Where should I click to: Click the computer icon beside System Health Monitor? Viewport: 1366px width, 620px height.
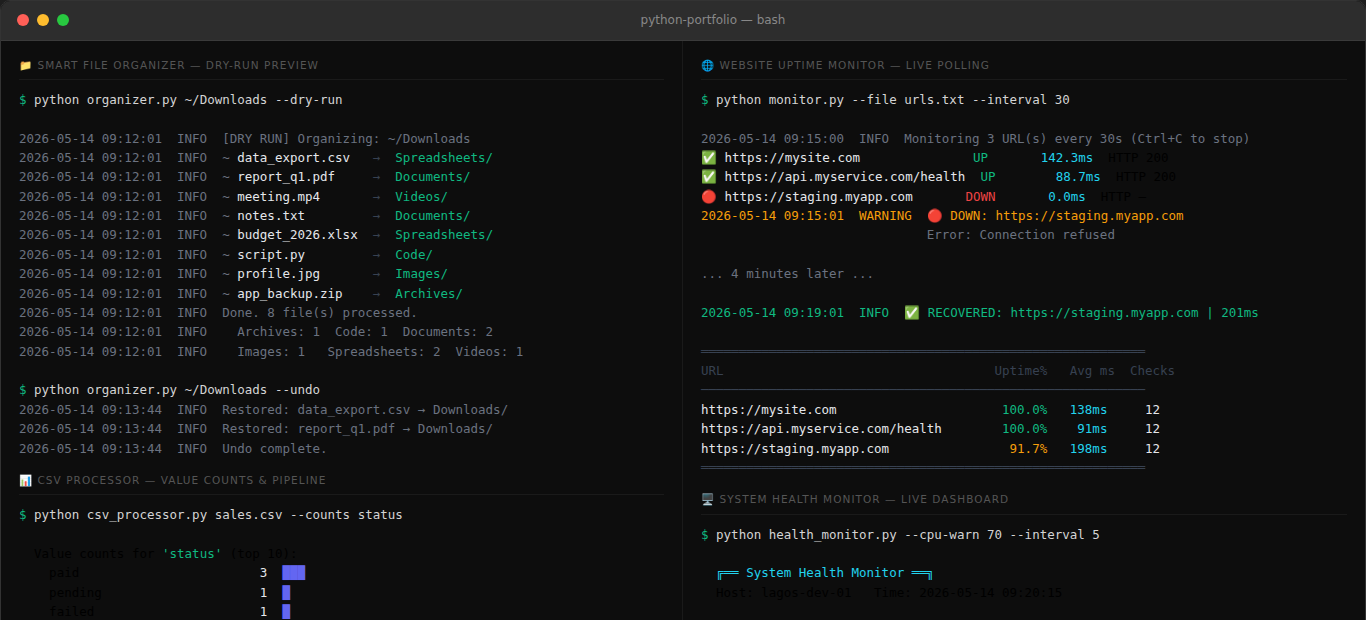[x=708, y=499]
